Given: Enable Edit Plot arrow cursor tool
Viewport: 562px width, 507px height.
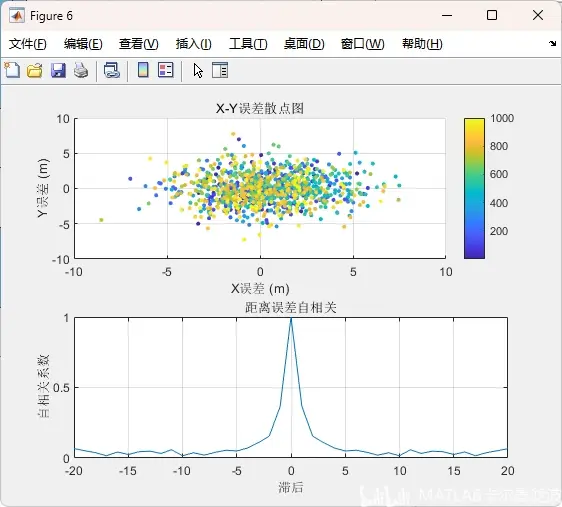Looking at the screenshot, I should pyautogui.click(x=198, y=70).
